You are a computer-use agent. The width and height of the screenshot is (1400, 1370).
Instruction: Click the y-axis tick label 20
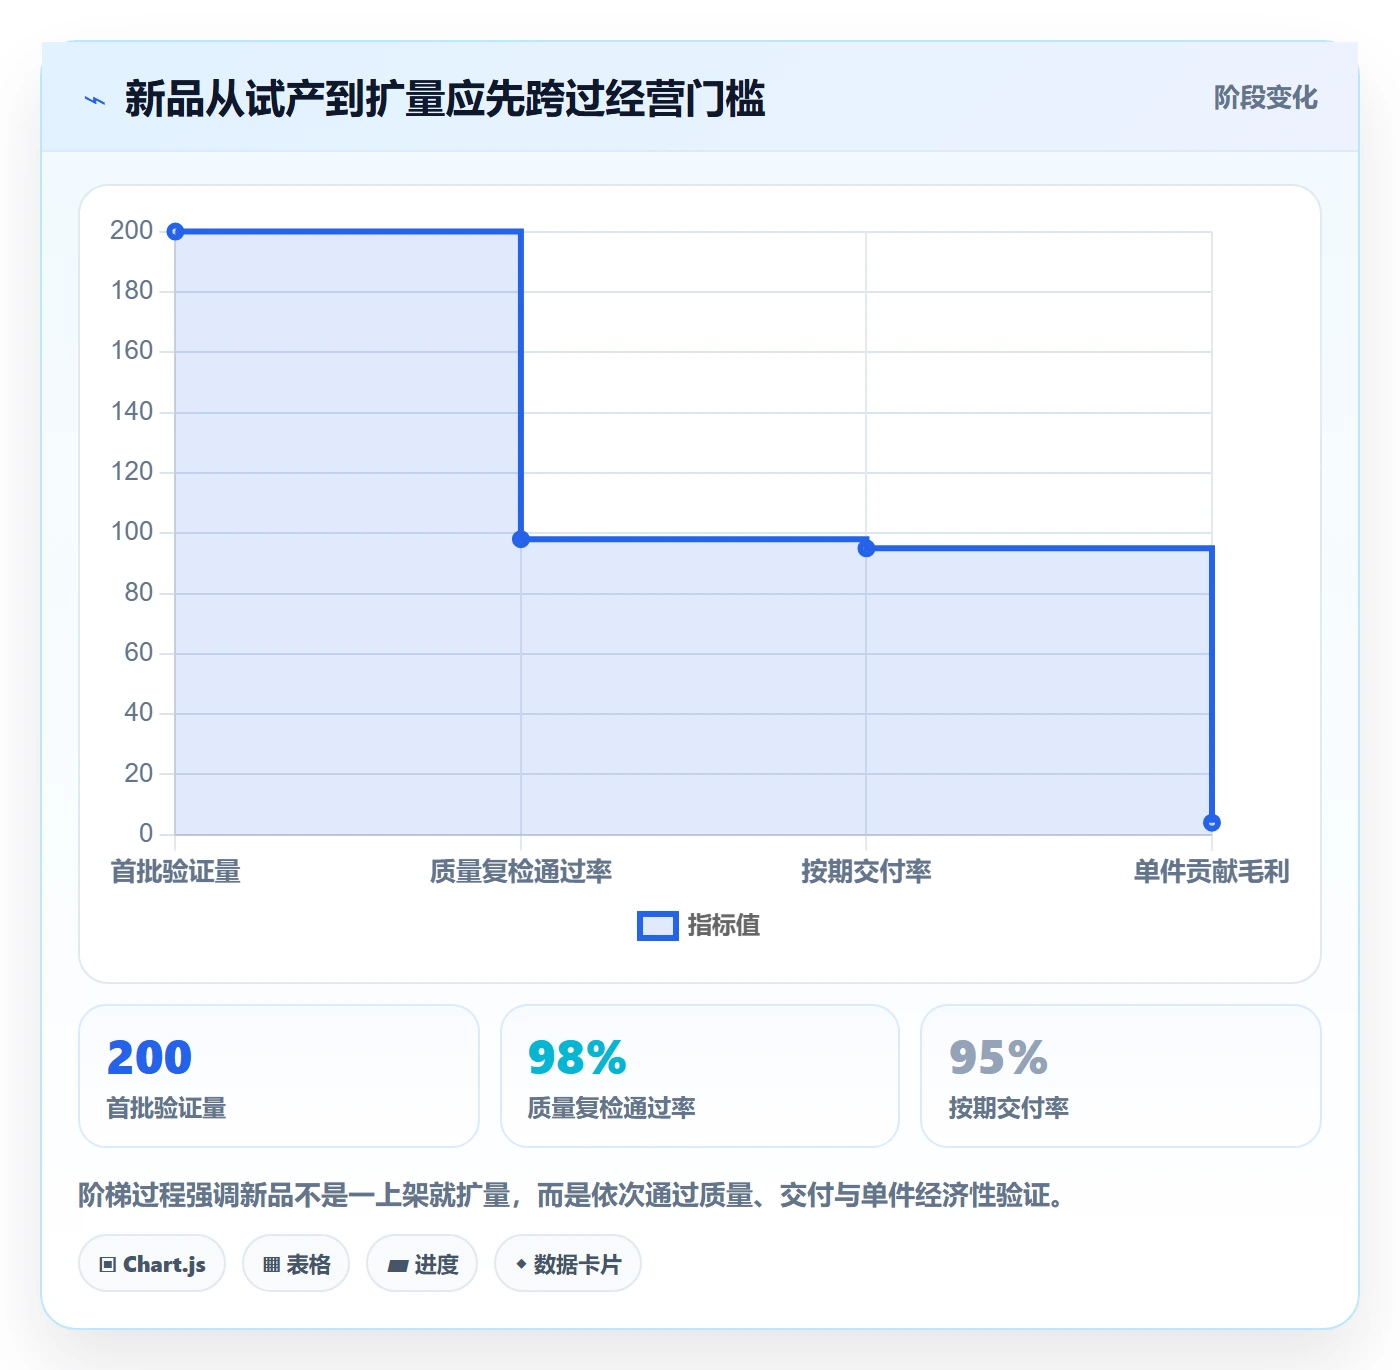(x=139, y=773)
